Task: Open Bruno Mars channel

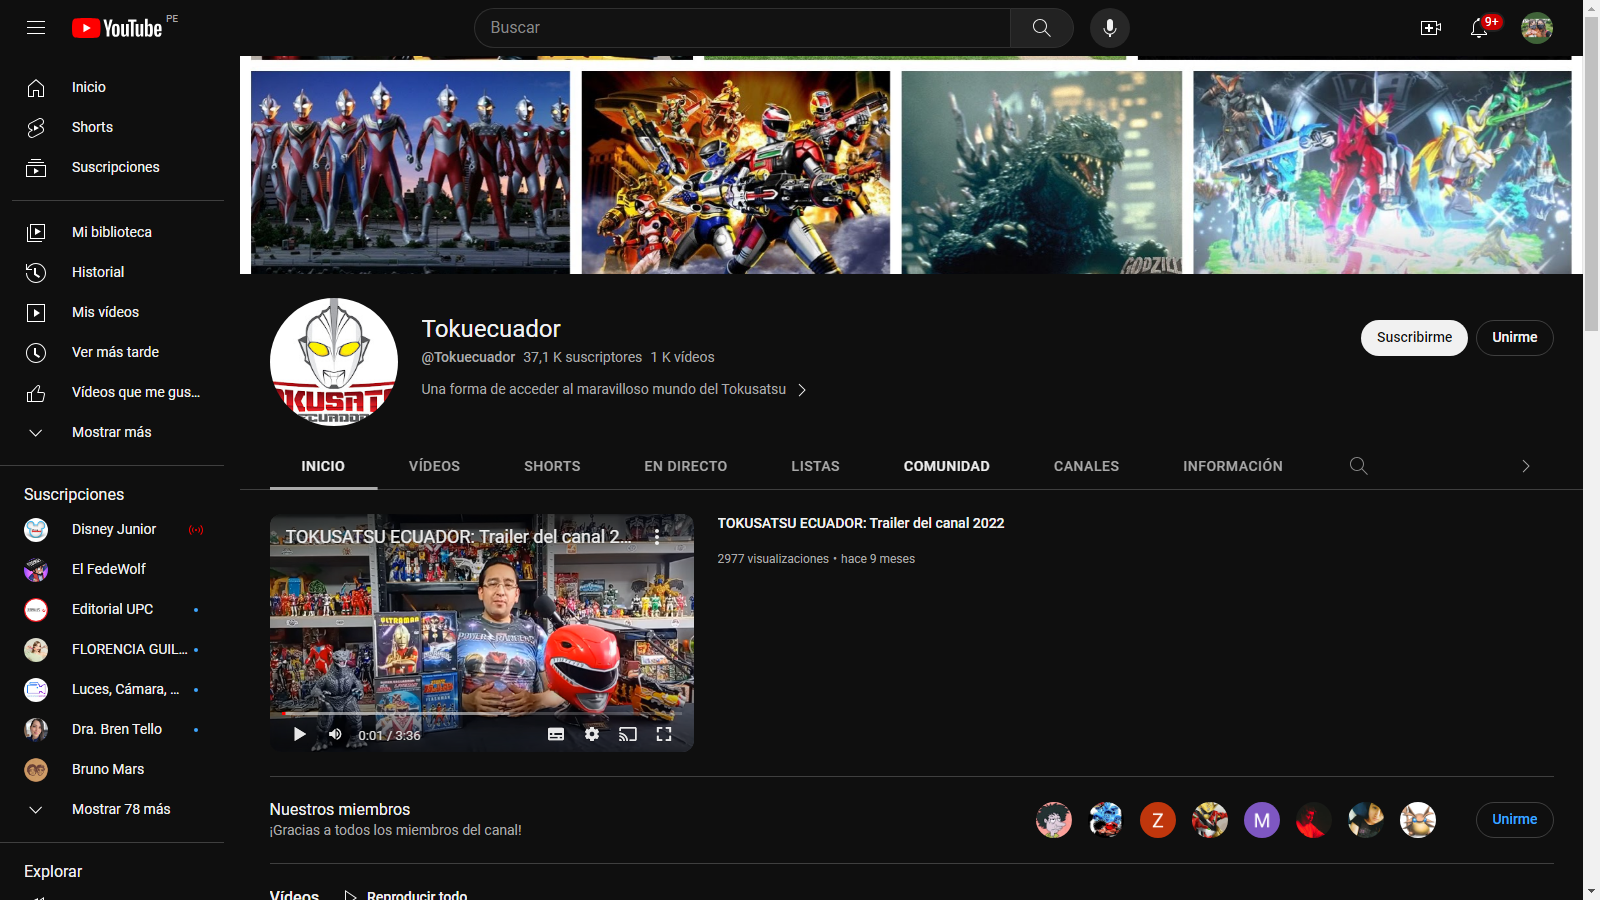Action: [x=112, y=769]
